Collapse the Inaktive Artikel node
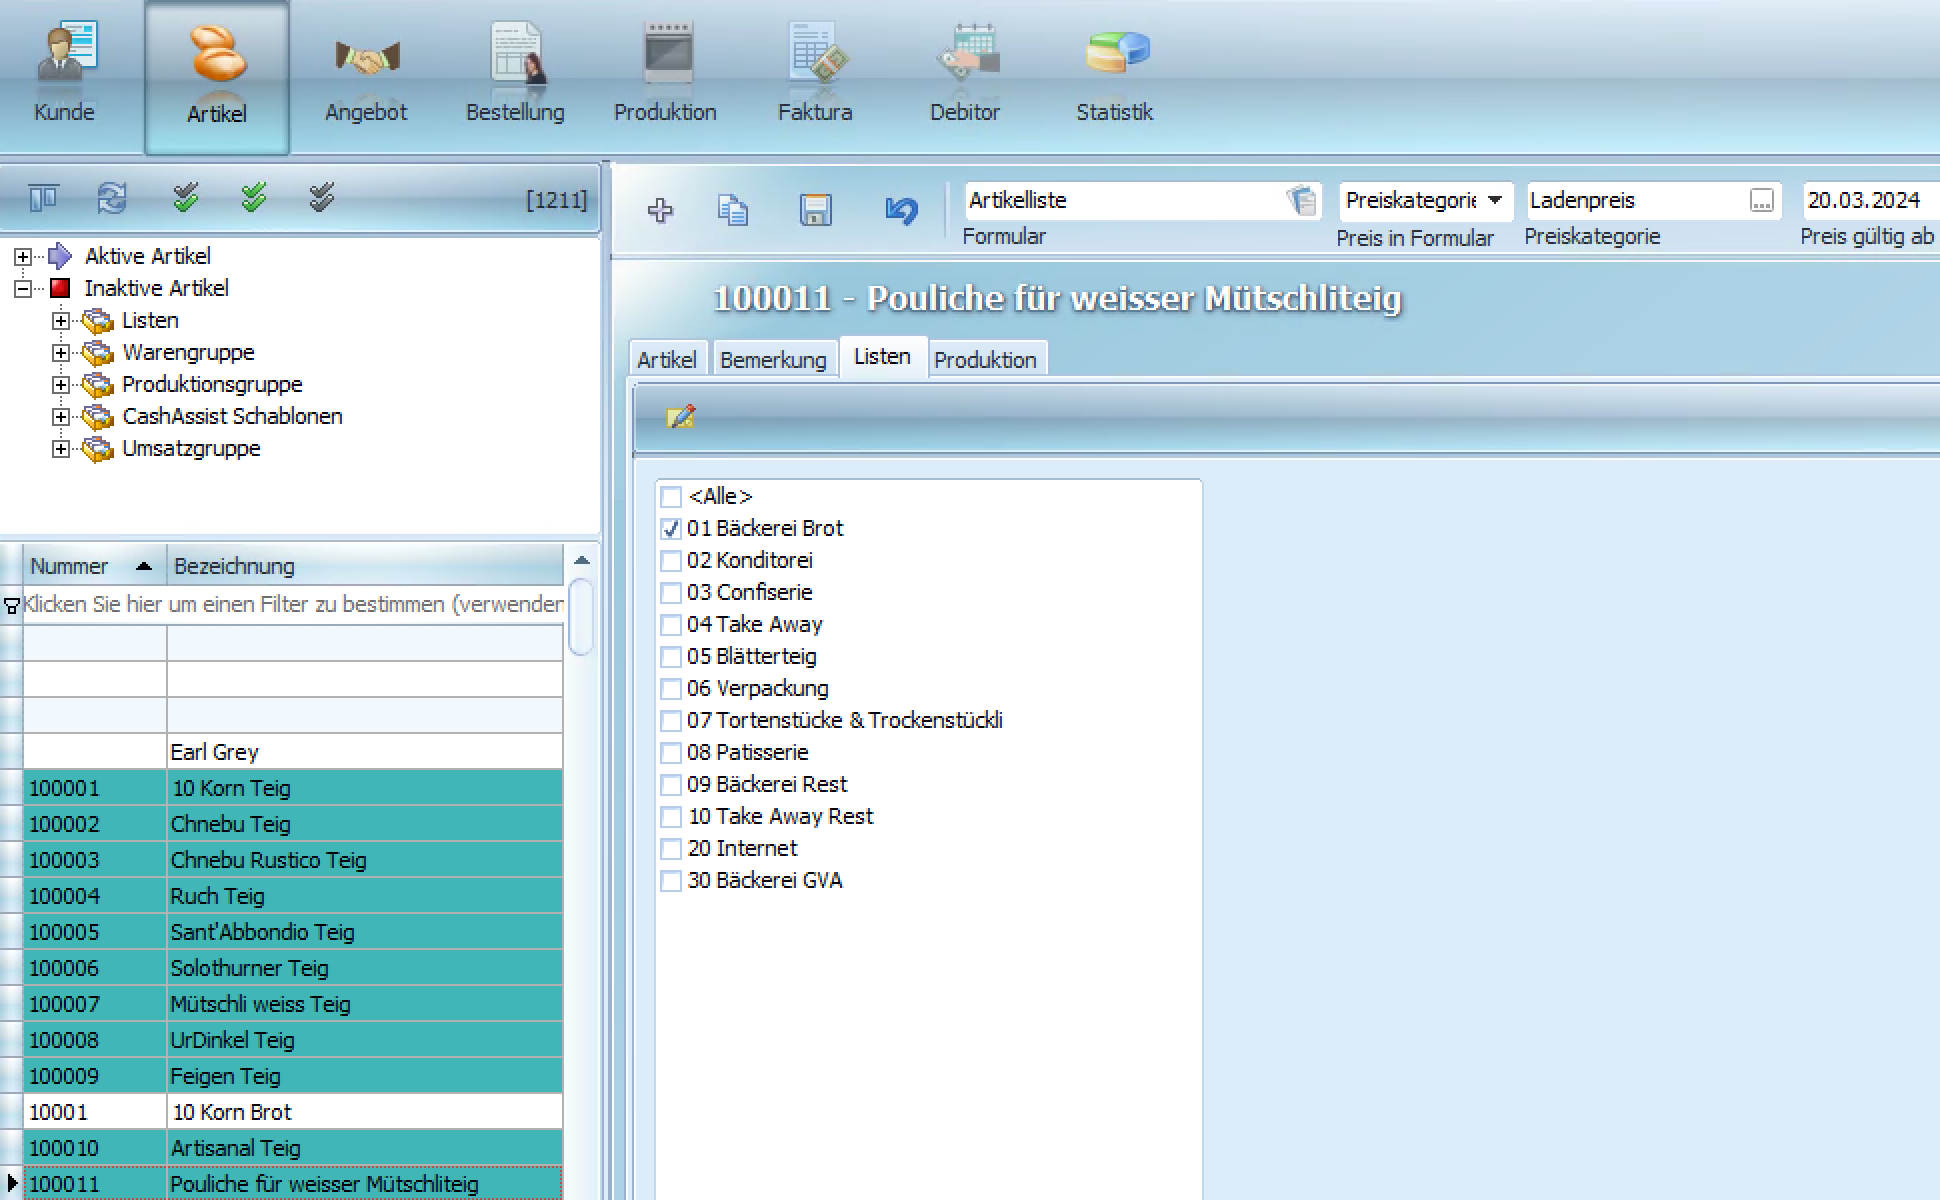Screen dimensions: 1940x1200 [x=22, y=289]
